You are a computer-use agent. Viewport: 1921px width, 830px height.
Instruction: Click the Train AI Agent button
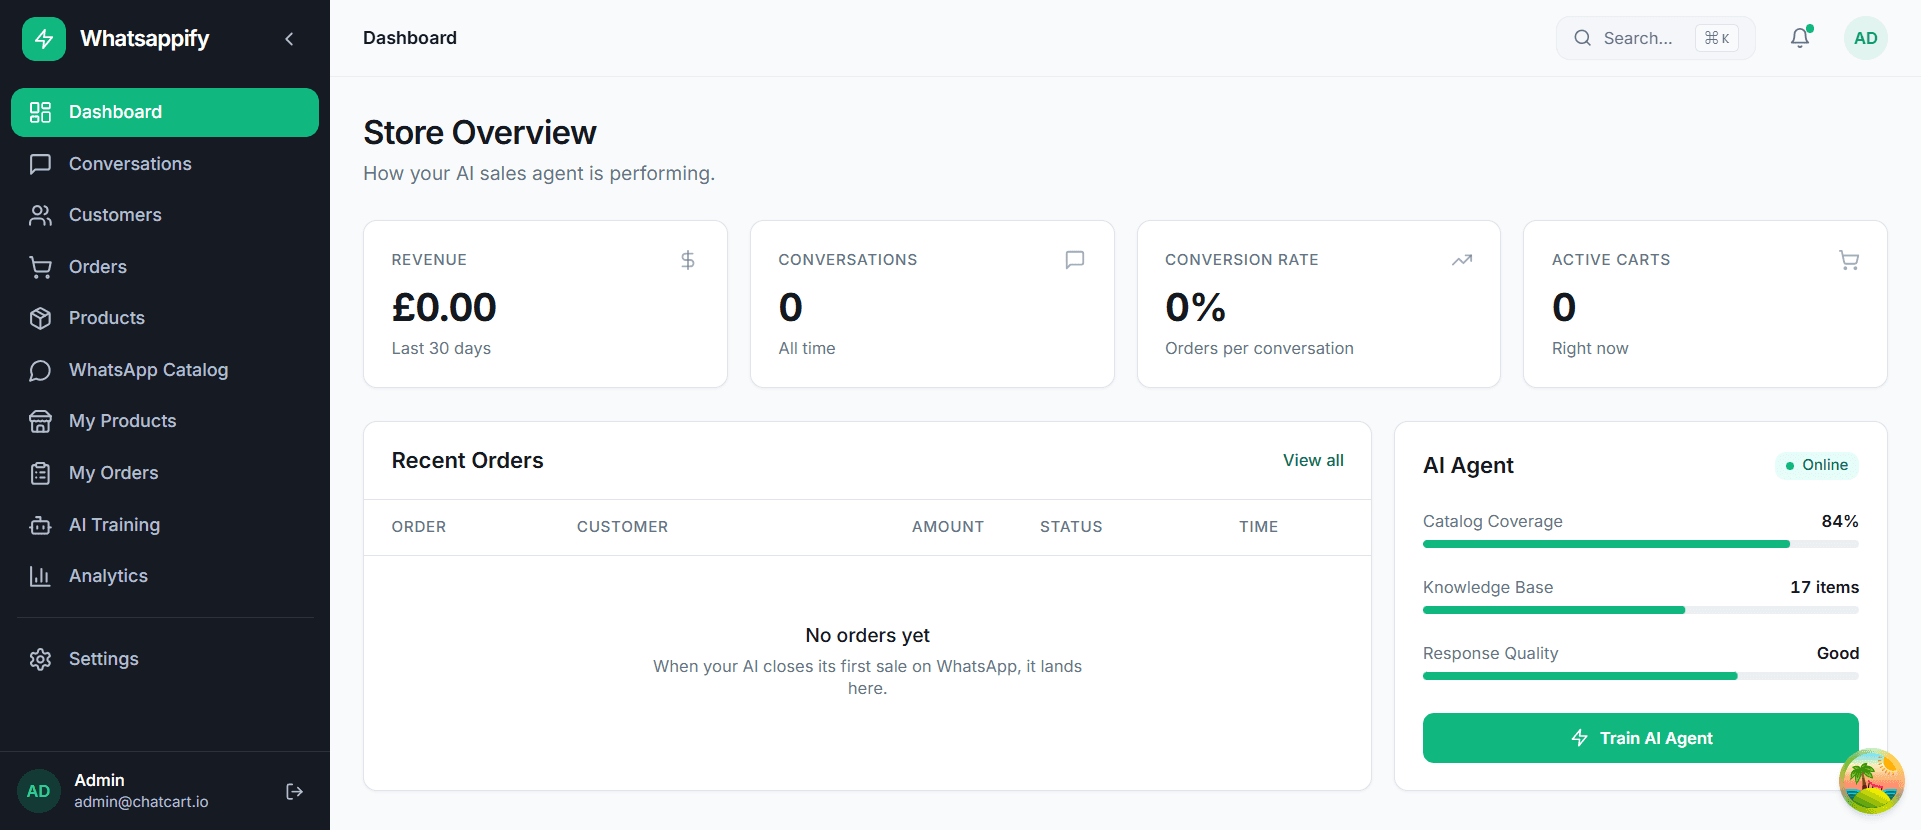pos(1640,738)
